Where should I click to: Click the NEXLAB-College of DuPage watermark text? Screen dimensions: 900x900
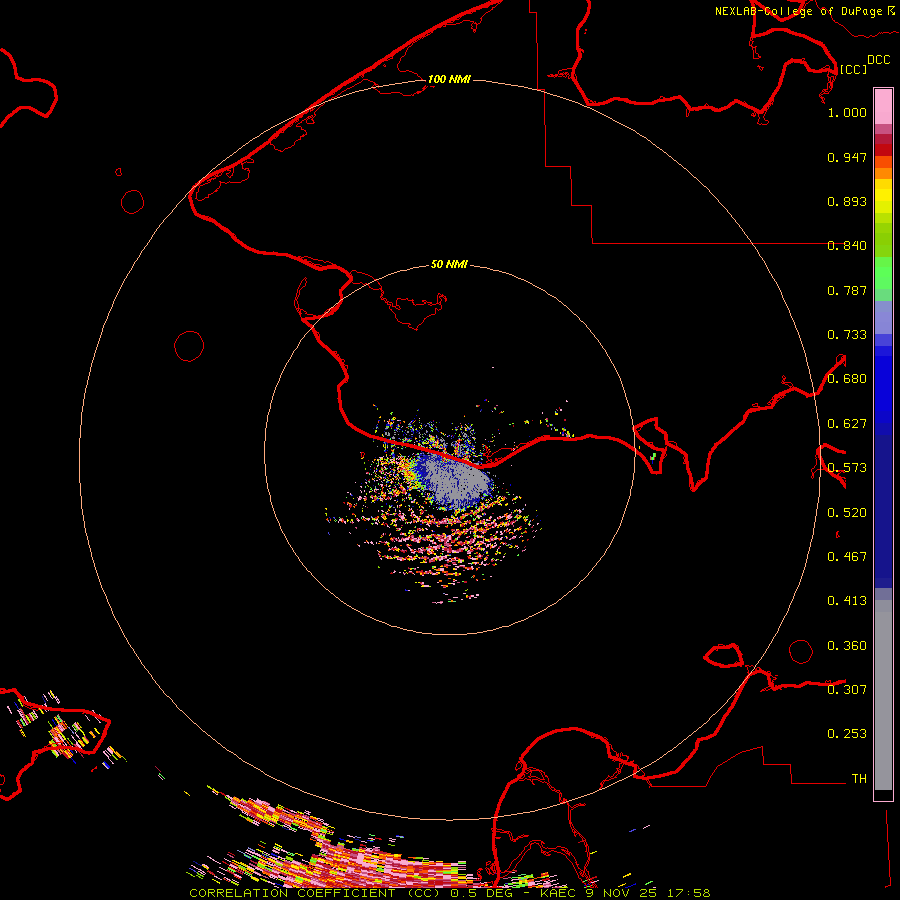798,11
